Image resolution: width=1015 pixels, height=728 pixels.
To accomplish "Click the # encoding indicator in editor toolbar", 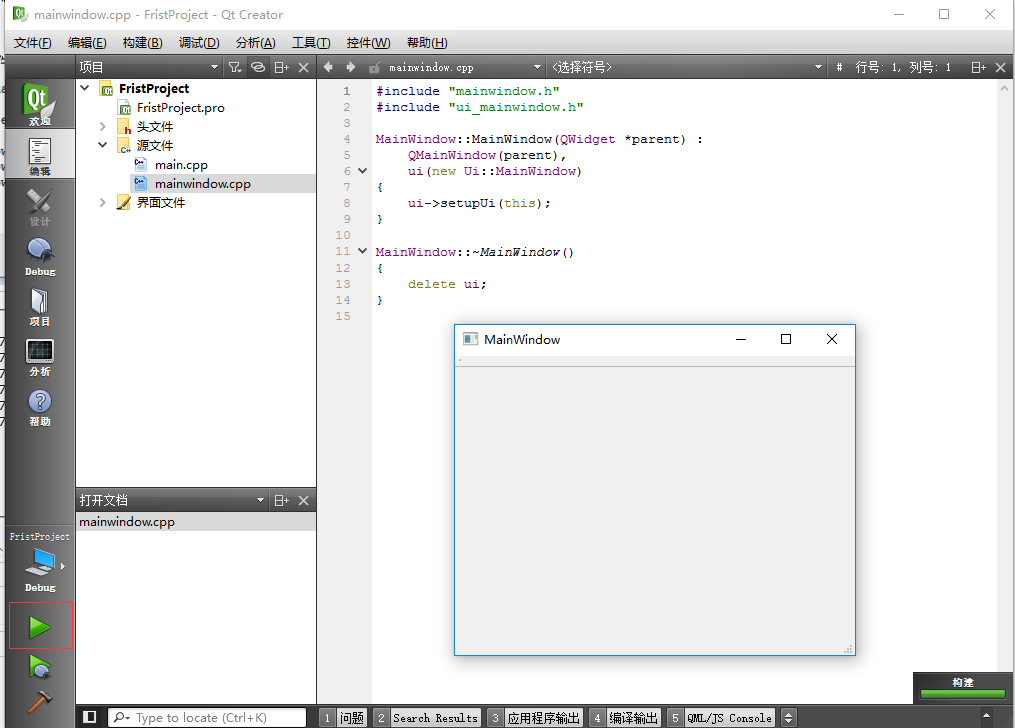I will (x=839, y=67).
